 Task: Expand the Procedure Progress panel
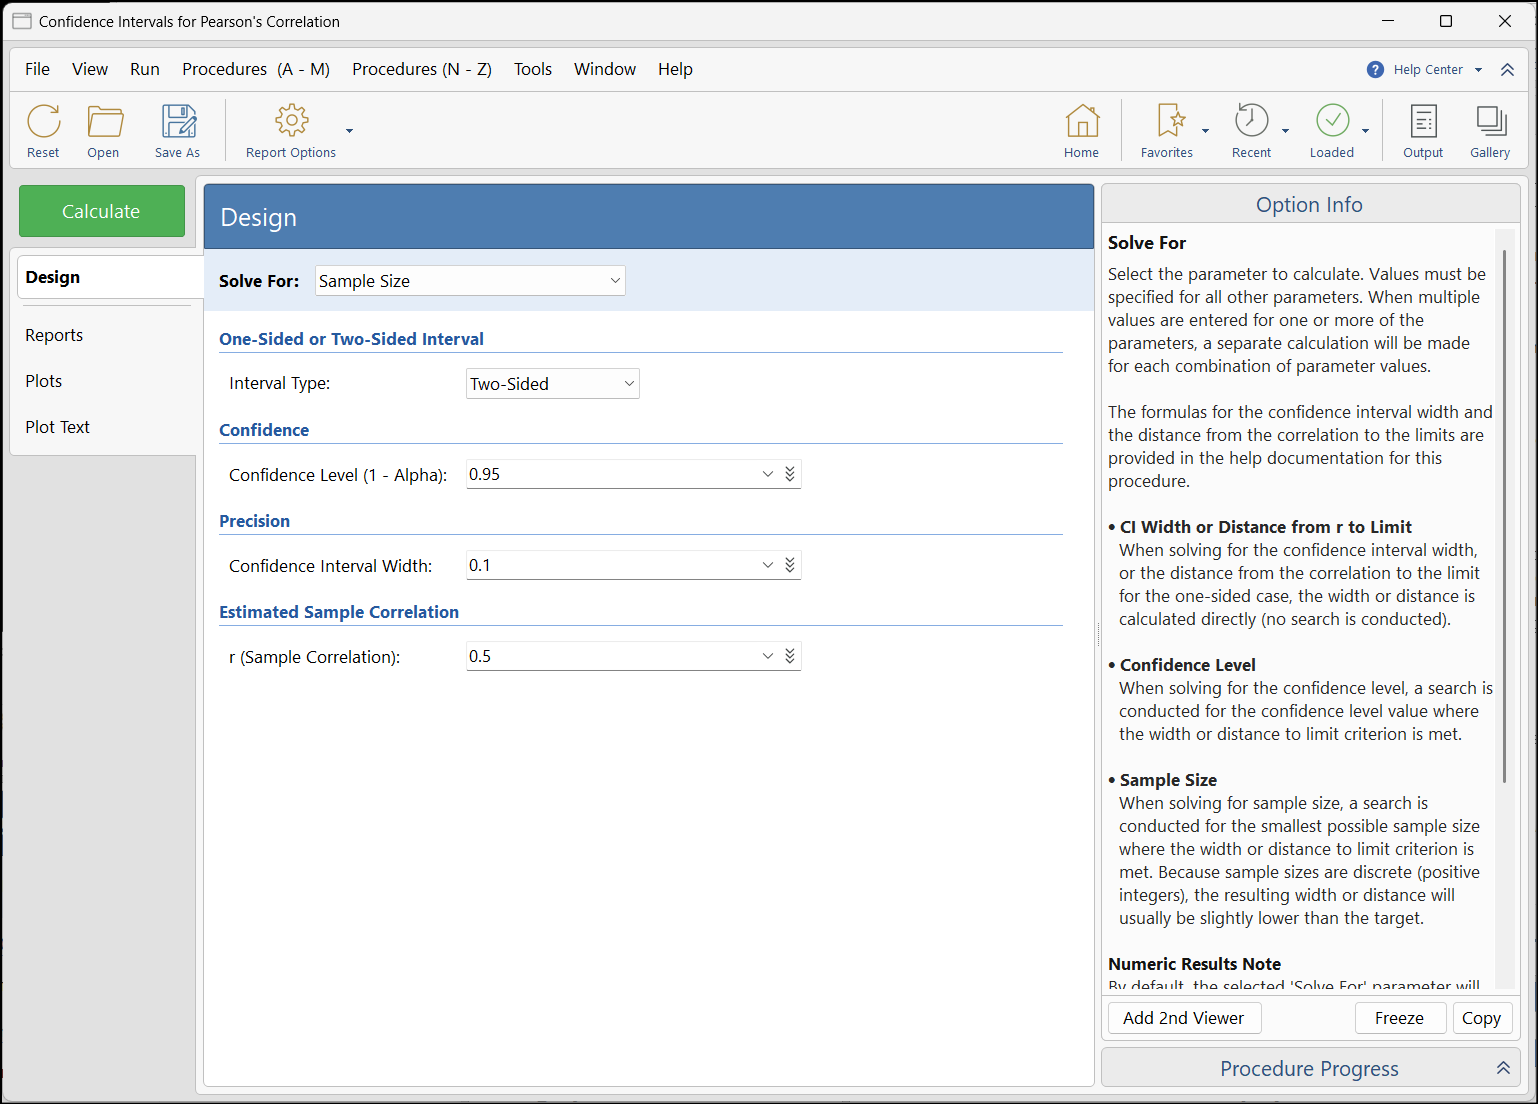click(1502, 1068)
